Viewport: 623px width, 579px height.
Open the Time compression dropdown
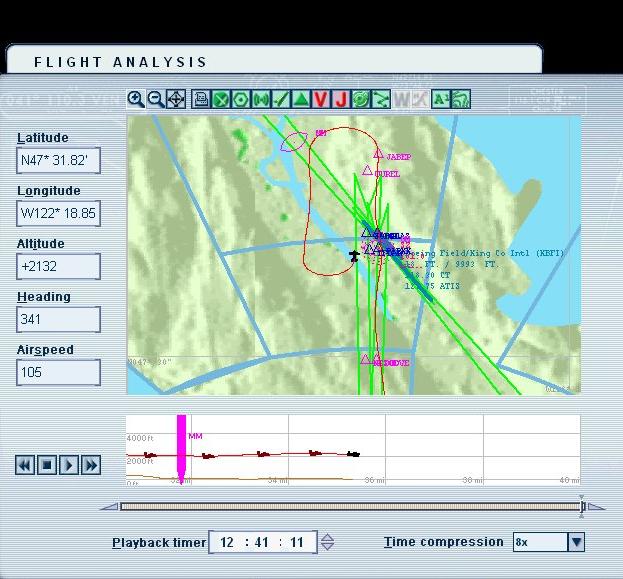(575, 542)
